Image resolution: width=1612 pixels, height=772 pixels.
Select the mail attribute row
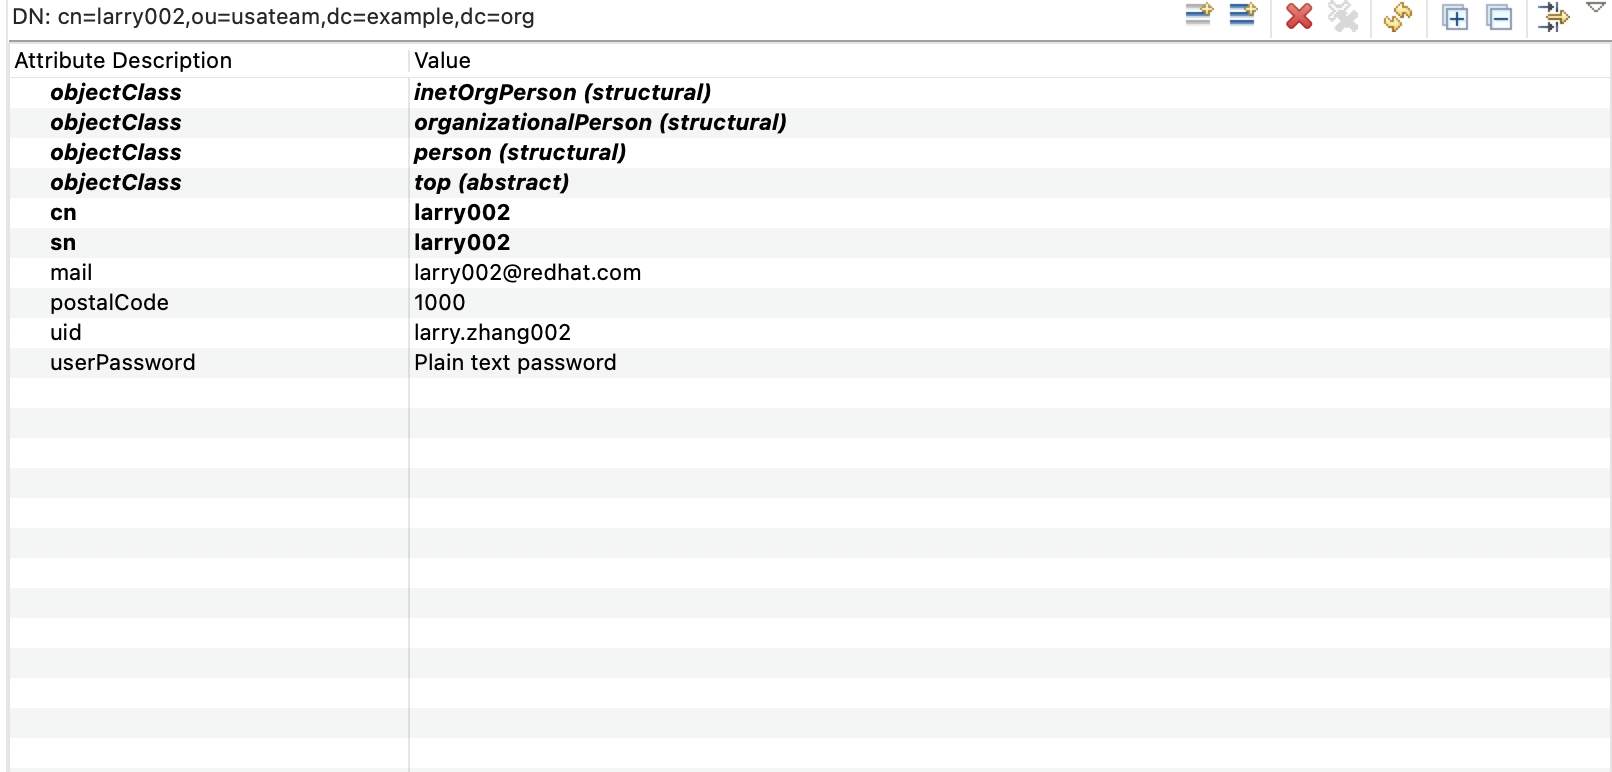[x=71, y=273]
